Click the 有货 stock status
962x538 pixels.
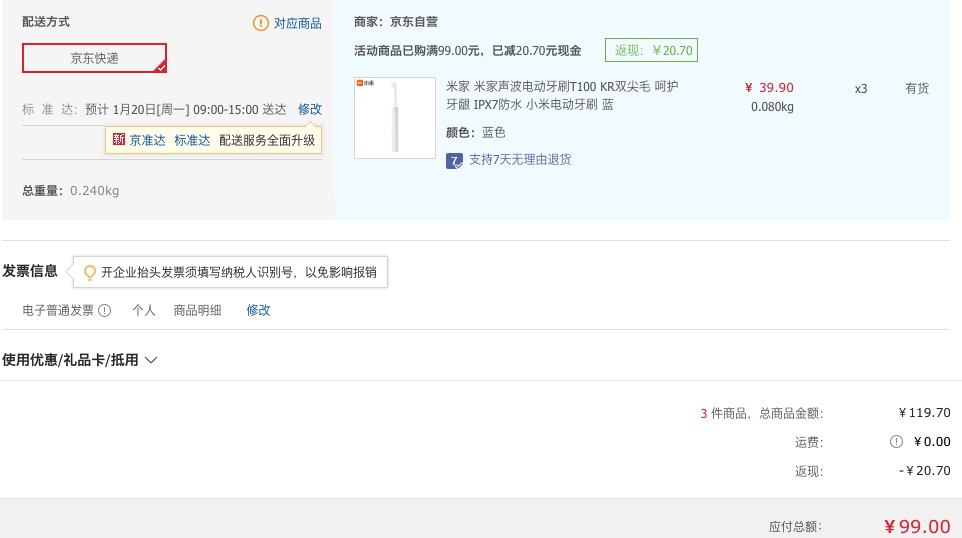click(917, 88)
